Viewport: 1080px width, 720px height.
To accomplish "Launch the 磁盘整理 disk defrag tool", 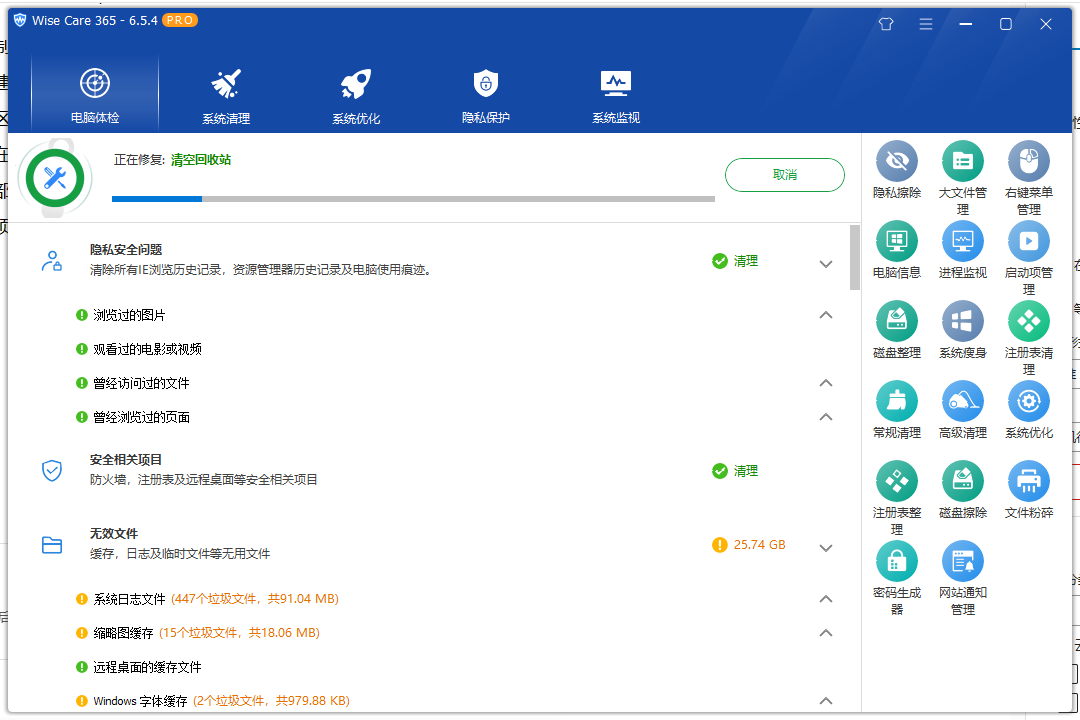I will click(896, 330).
